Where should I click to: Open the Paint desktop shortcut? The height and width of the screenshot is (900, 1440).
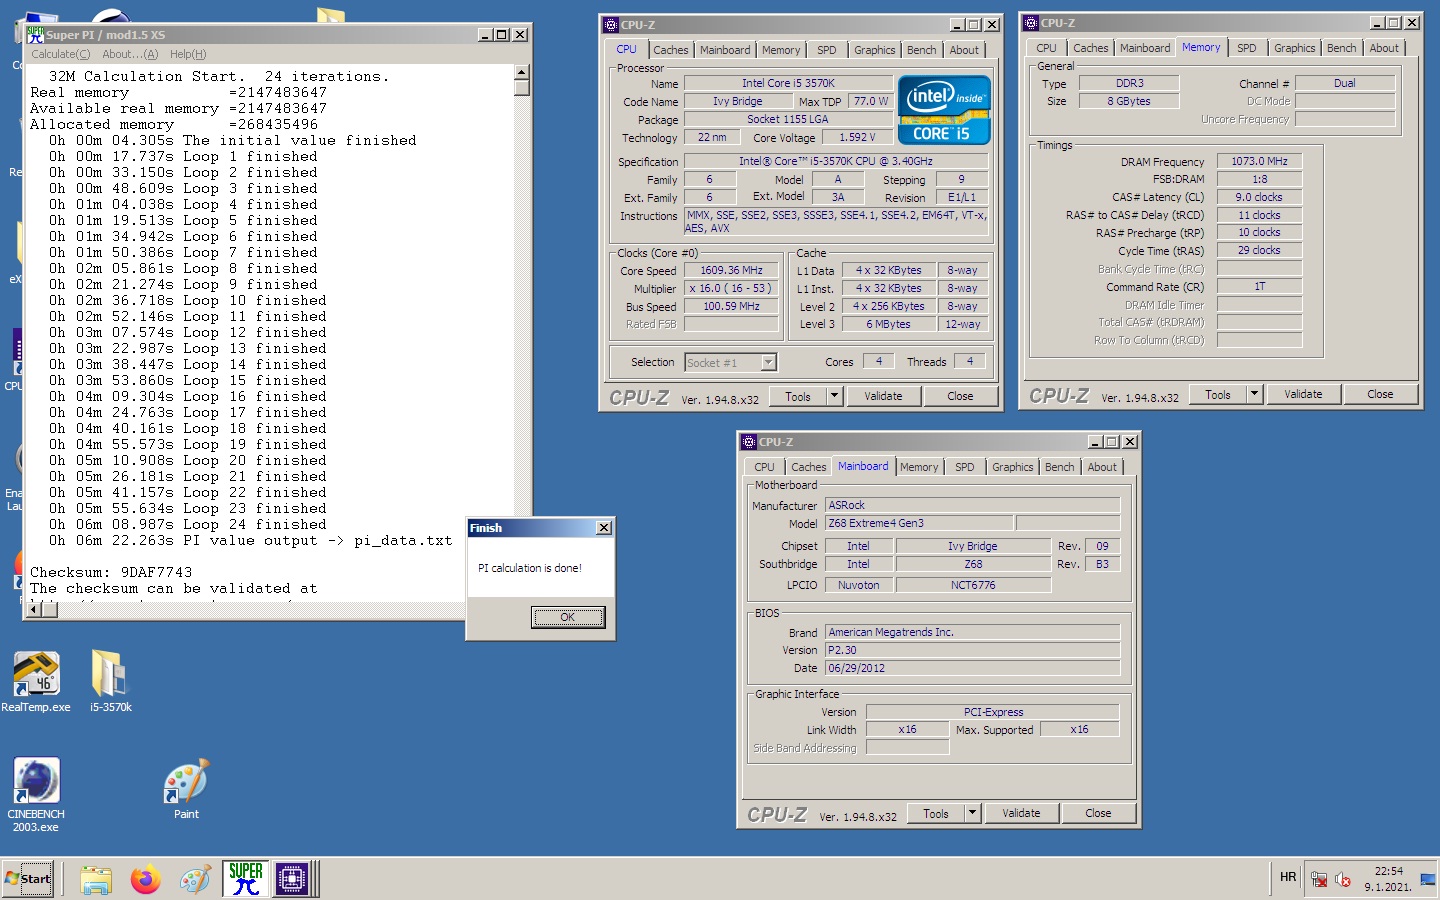[186, 790]
